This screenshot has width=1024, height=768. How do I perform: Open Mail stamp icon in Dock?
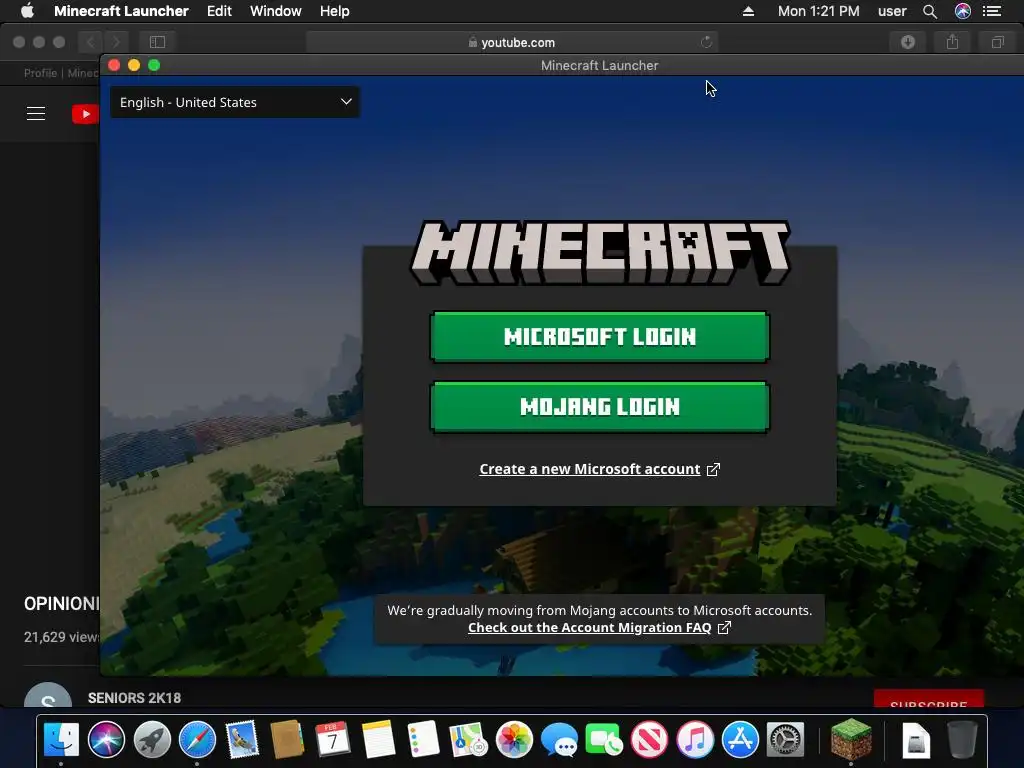coord(242,740)
